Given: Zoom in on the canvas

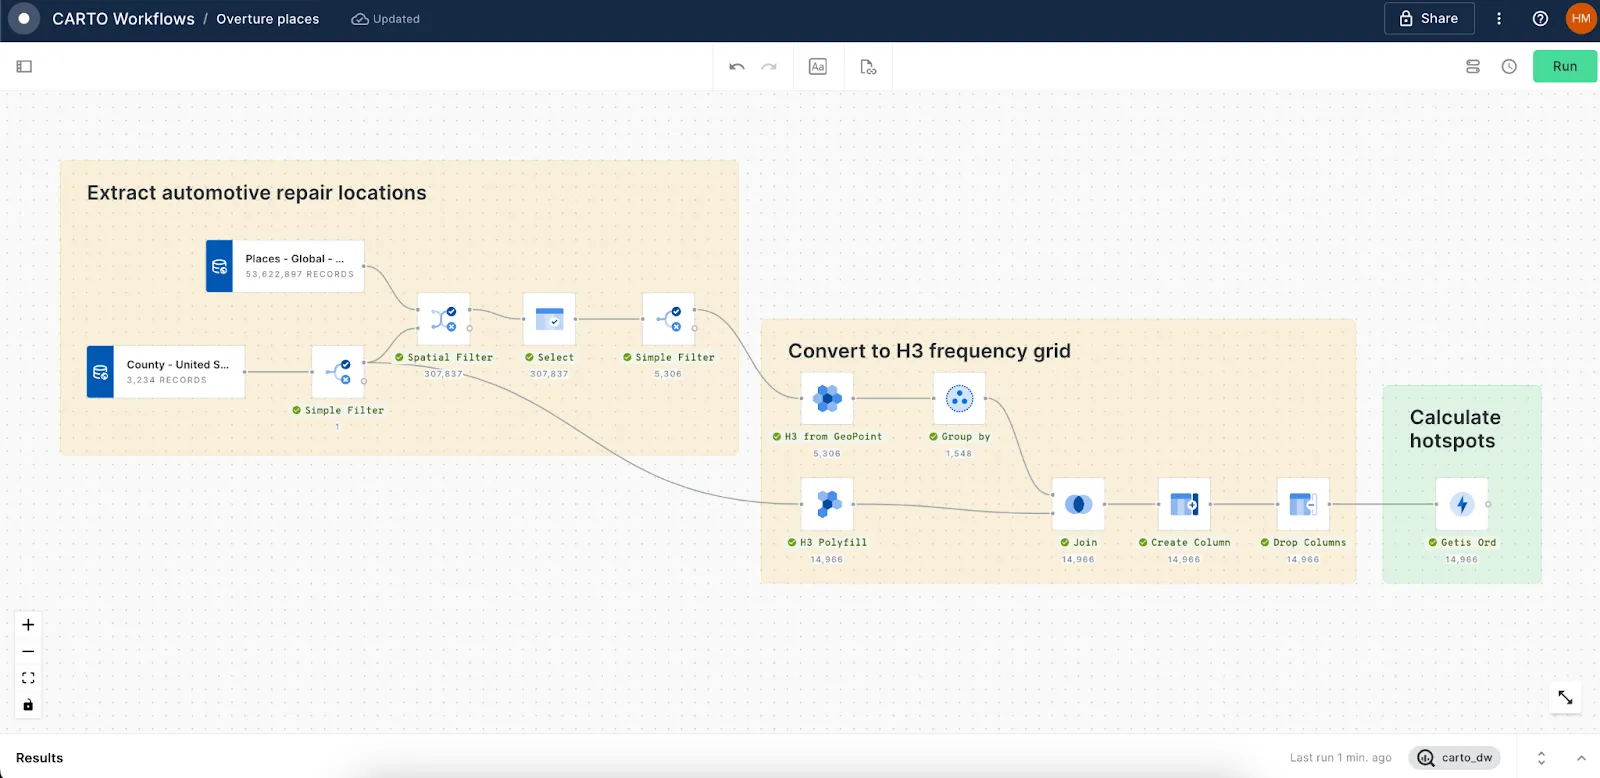Looking at the screenshot, I should 28,625.
